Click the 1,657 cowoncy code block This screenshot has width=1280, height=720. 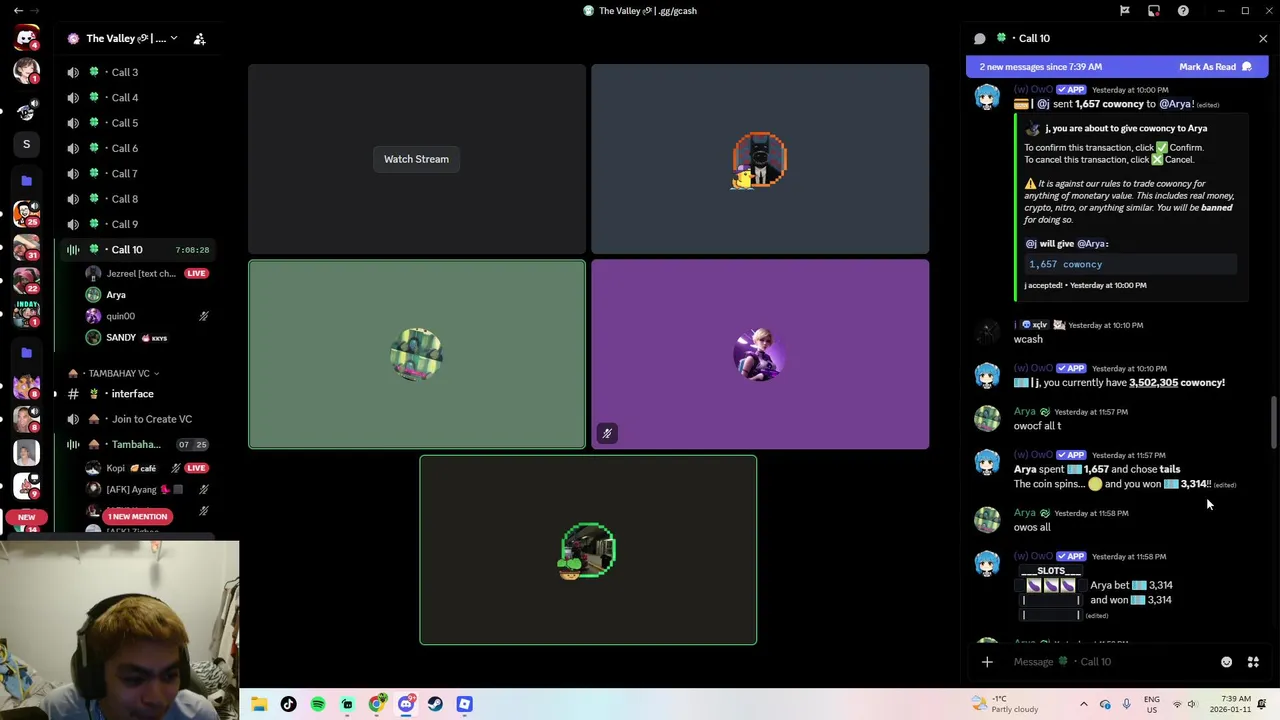1131,264
